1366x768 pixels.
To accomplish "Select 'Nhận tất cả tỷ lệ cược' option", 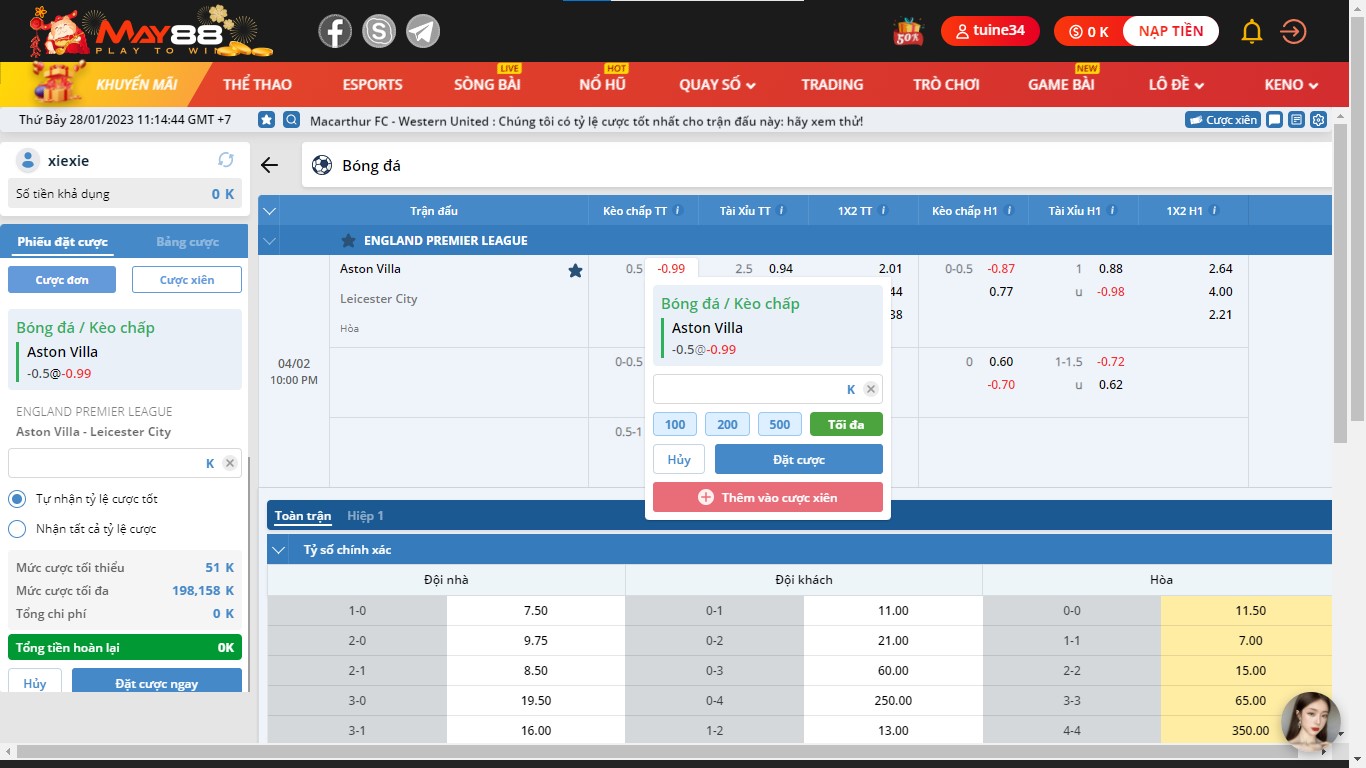I will [x=17, y=529].
